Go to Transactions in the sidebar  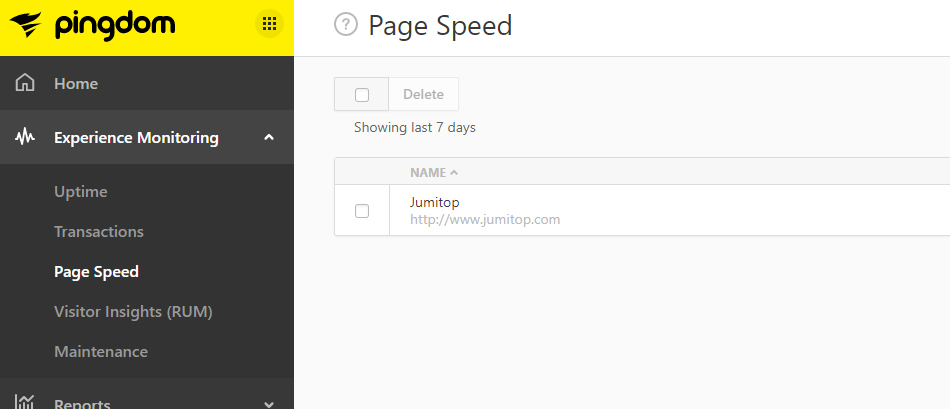tap(99, 231)
